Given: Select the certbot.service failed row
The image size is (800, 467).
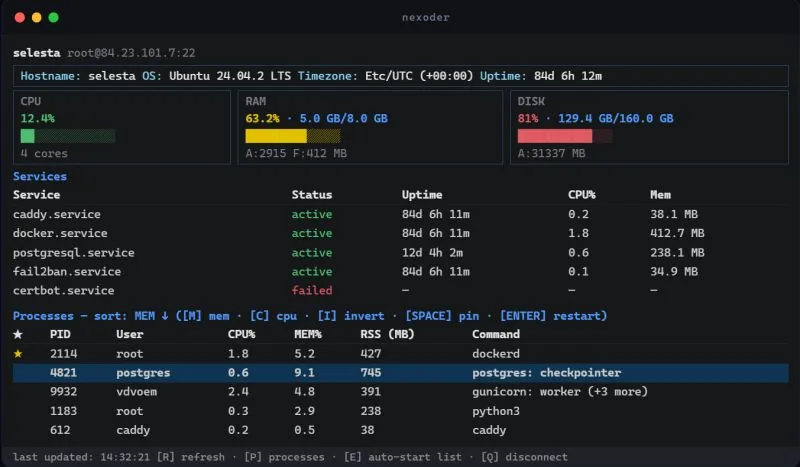Looking at the screenshot, I should pos(401,290).
